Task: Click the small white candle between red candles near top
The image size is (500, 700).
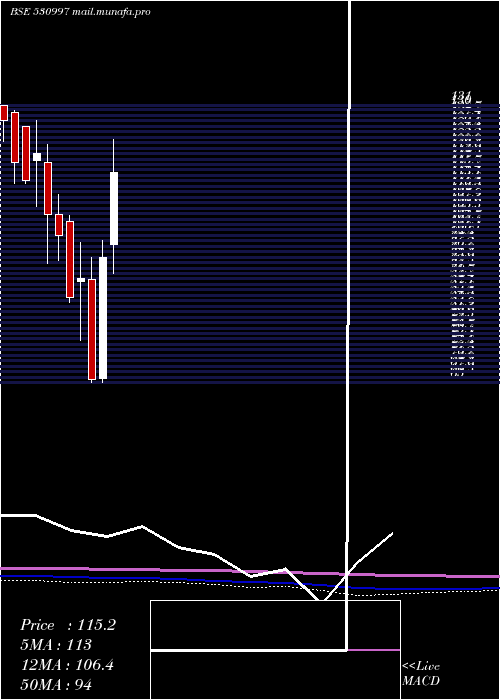Action: click(x=37, y=157)
